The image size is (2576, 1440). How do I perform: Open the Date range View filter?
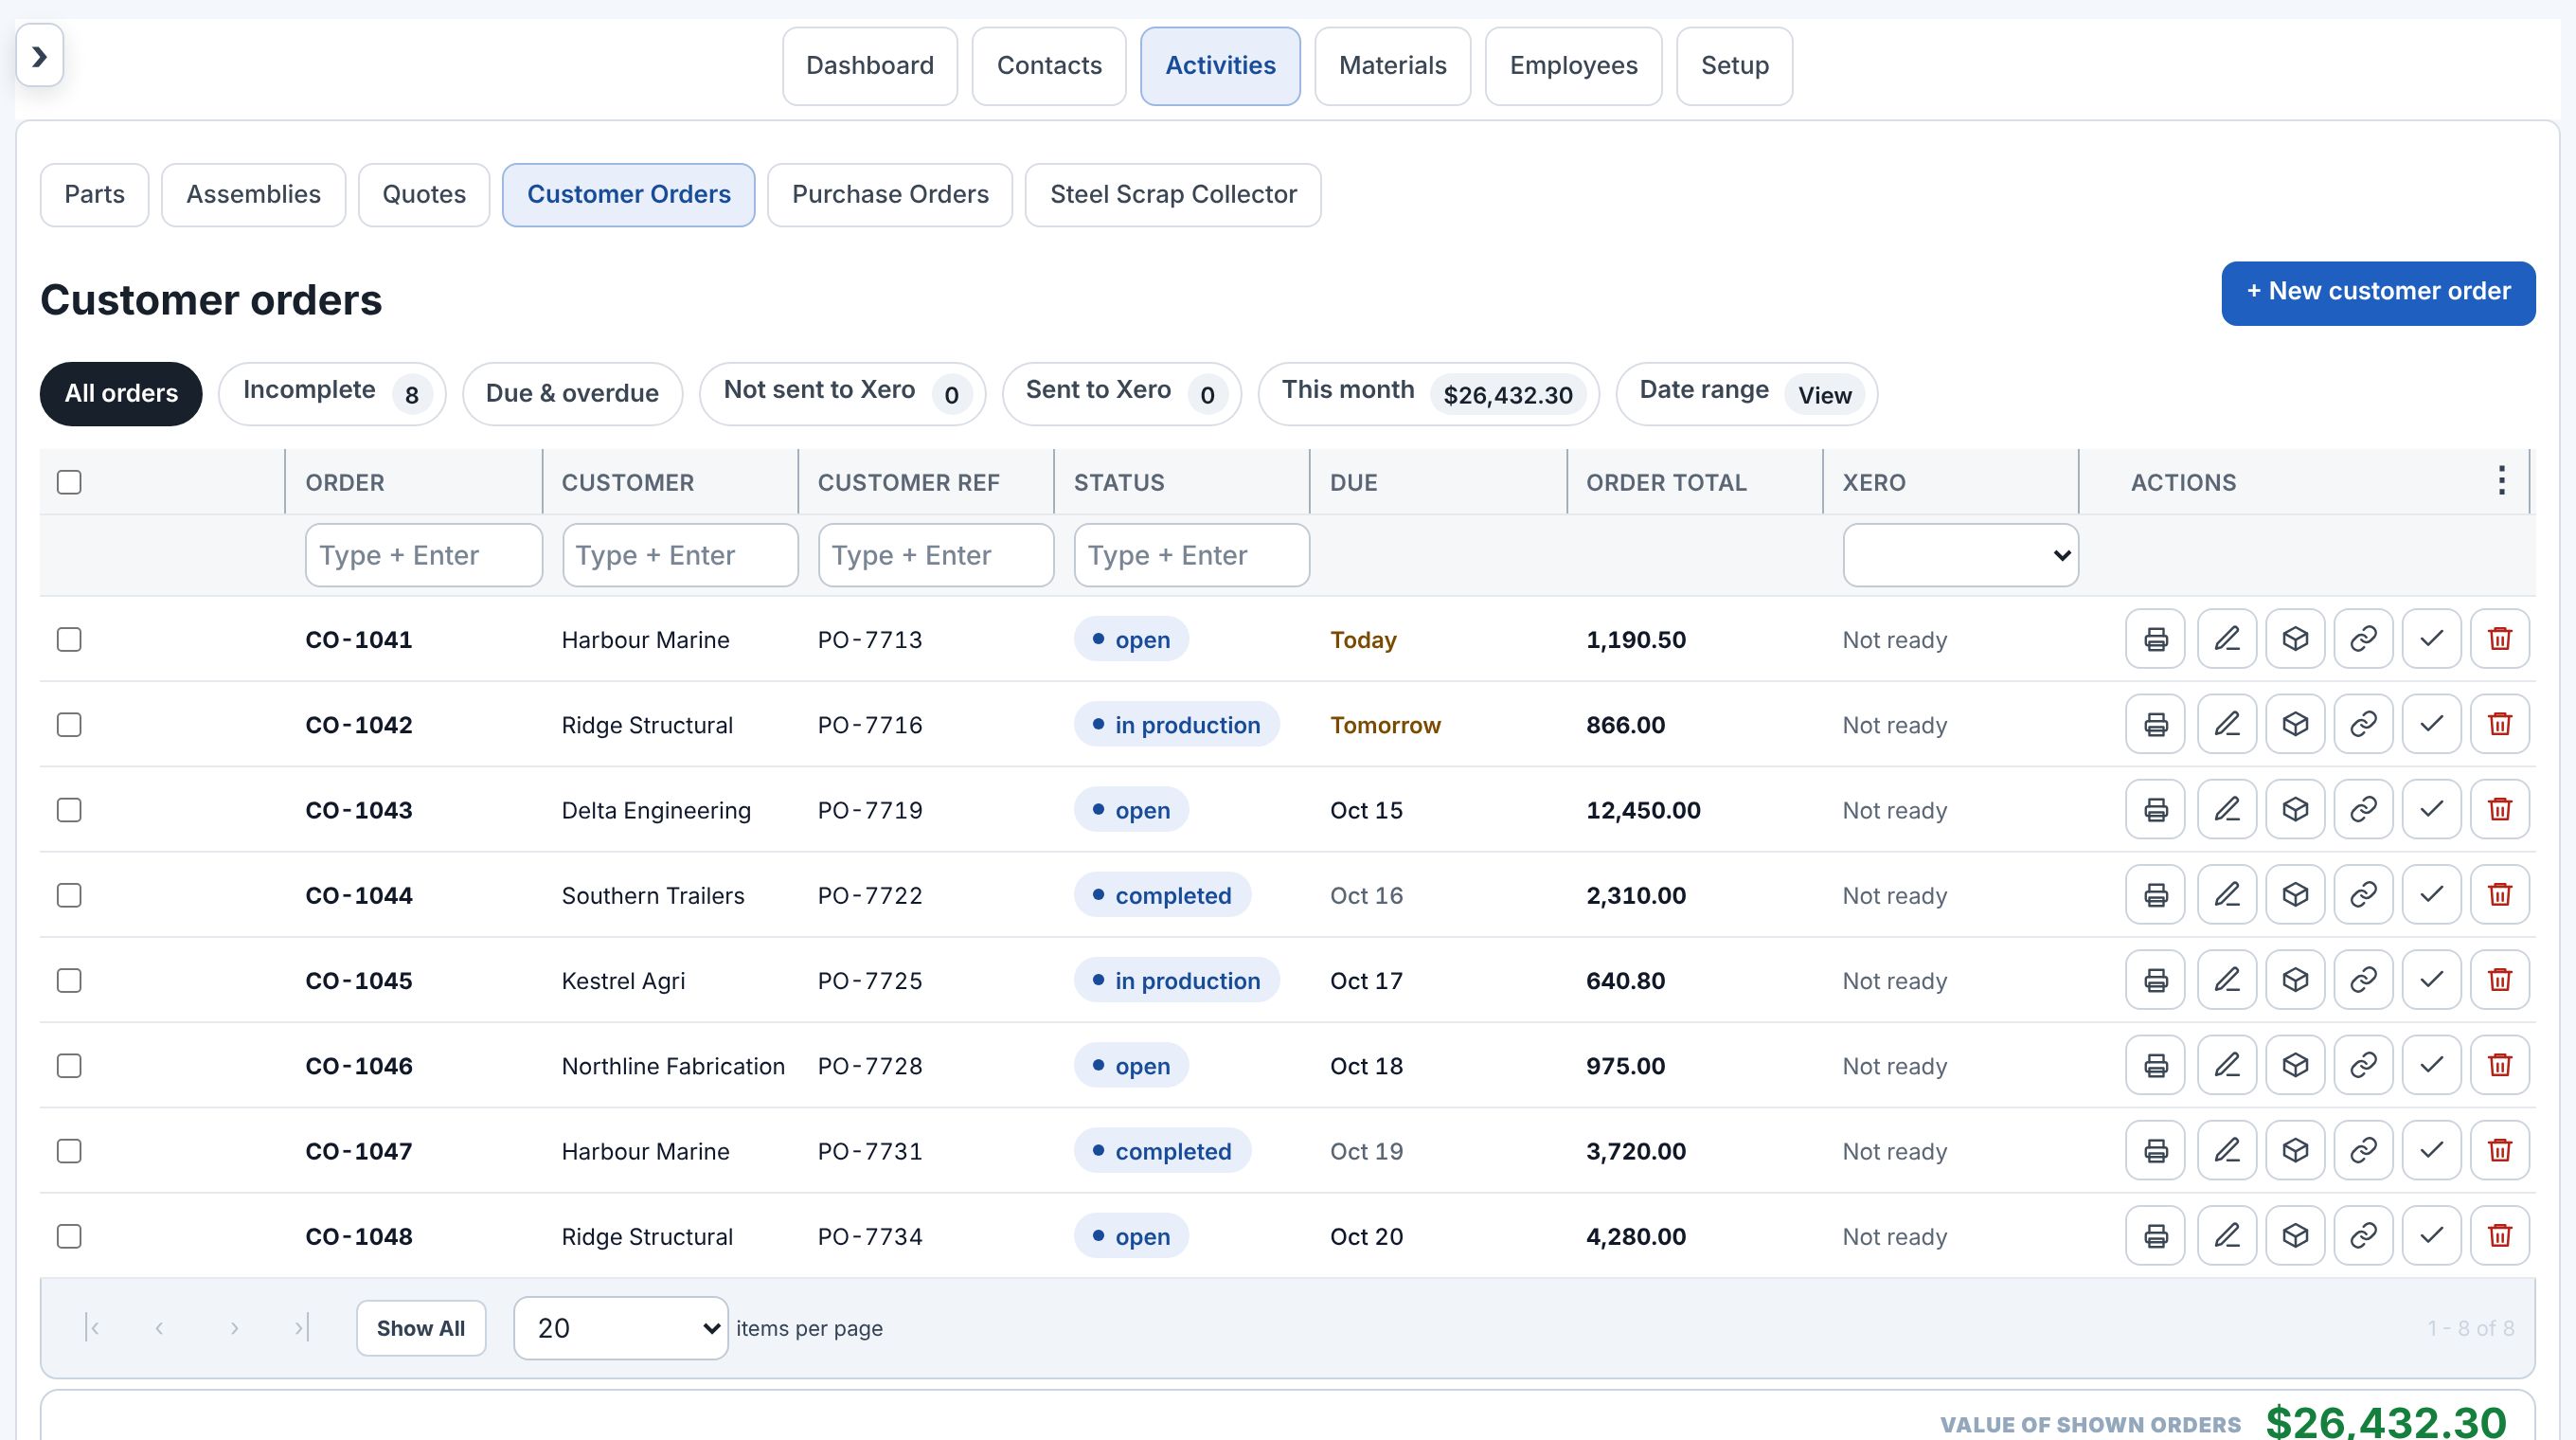tap(1746, 393)
